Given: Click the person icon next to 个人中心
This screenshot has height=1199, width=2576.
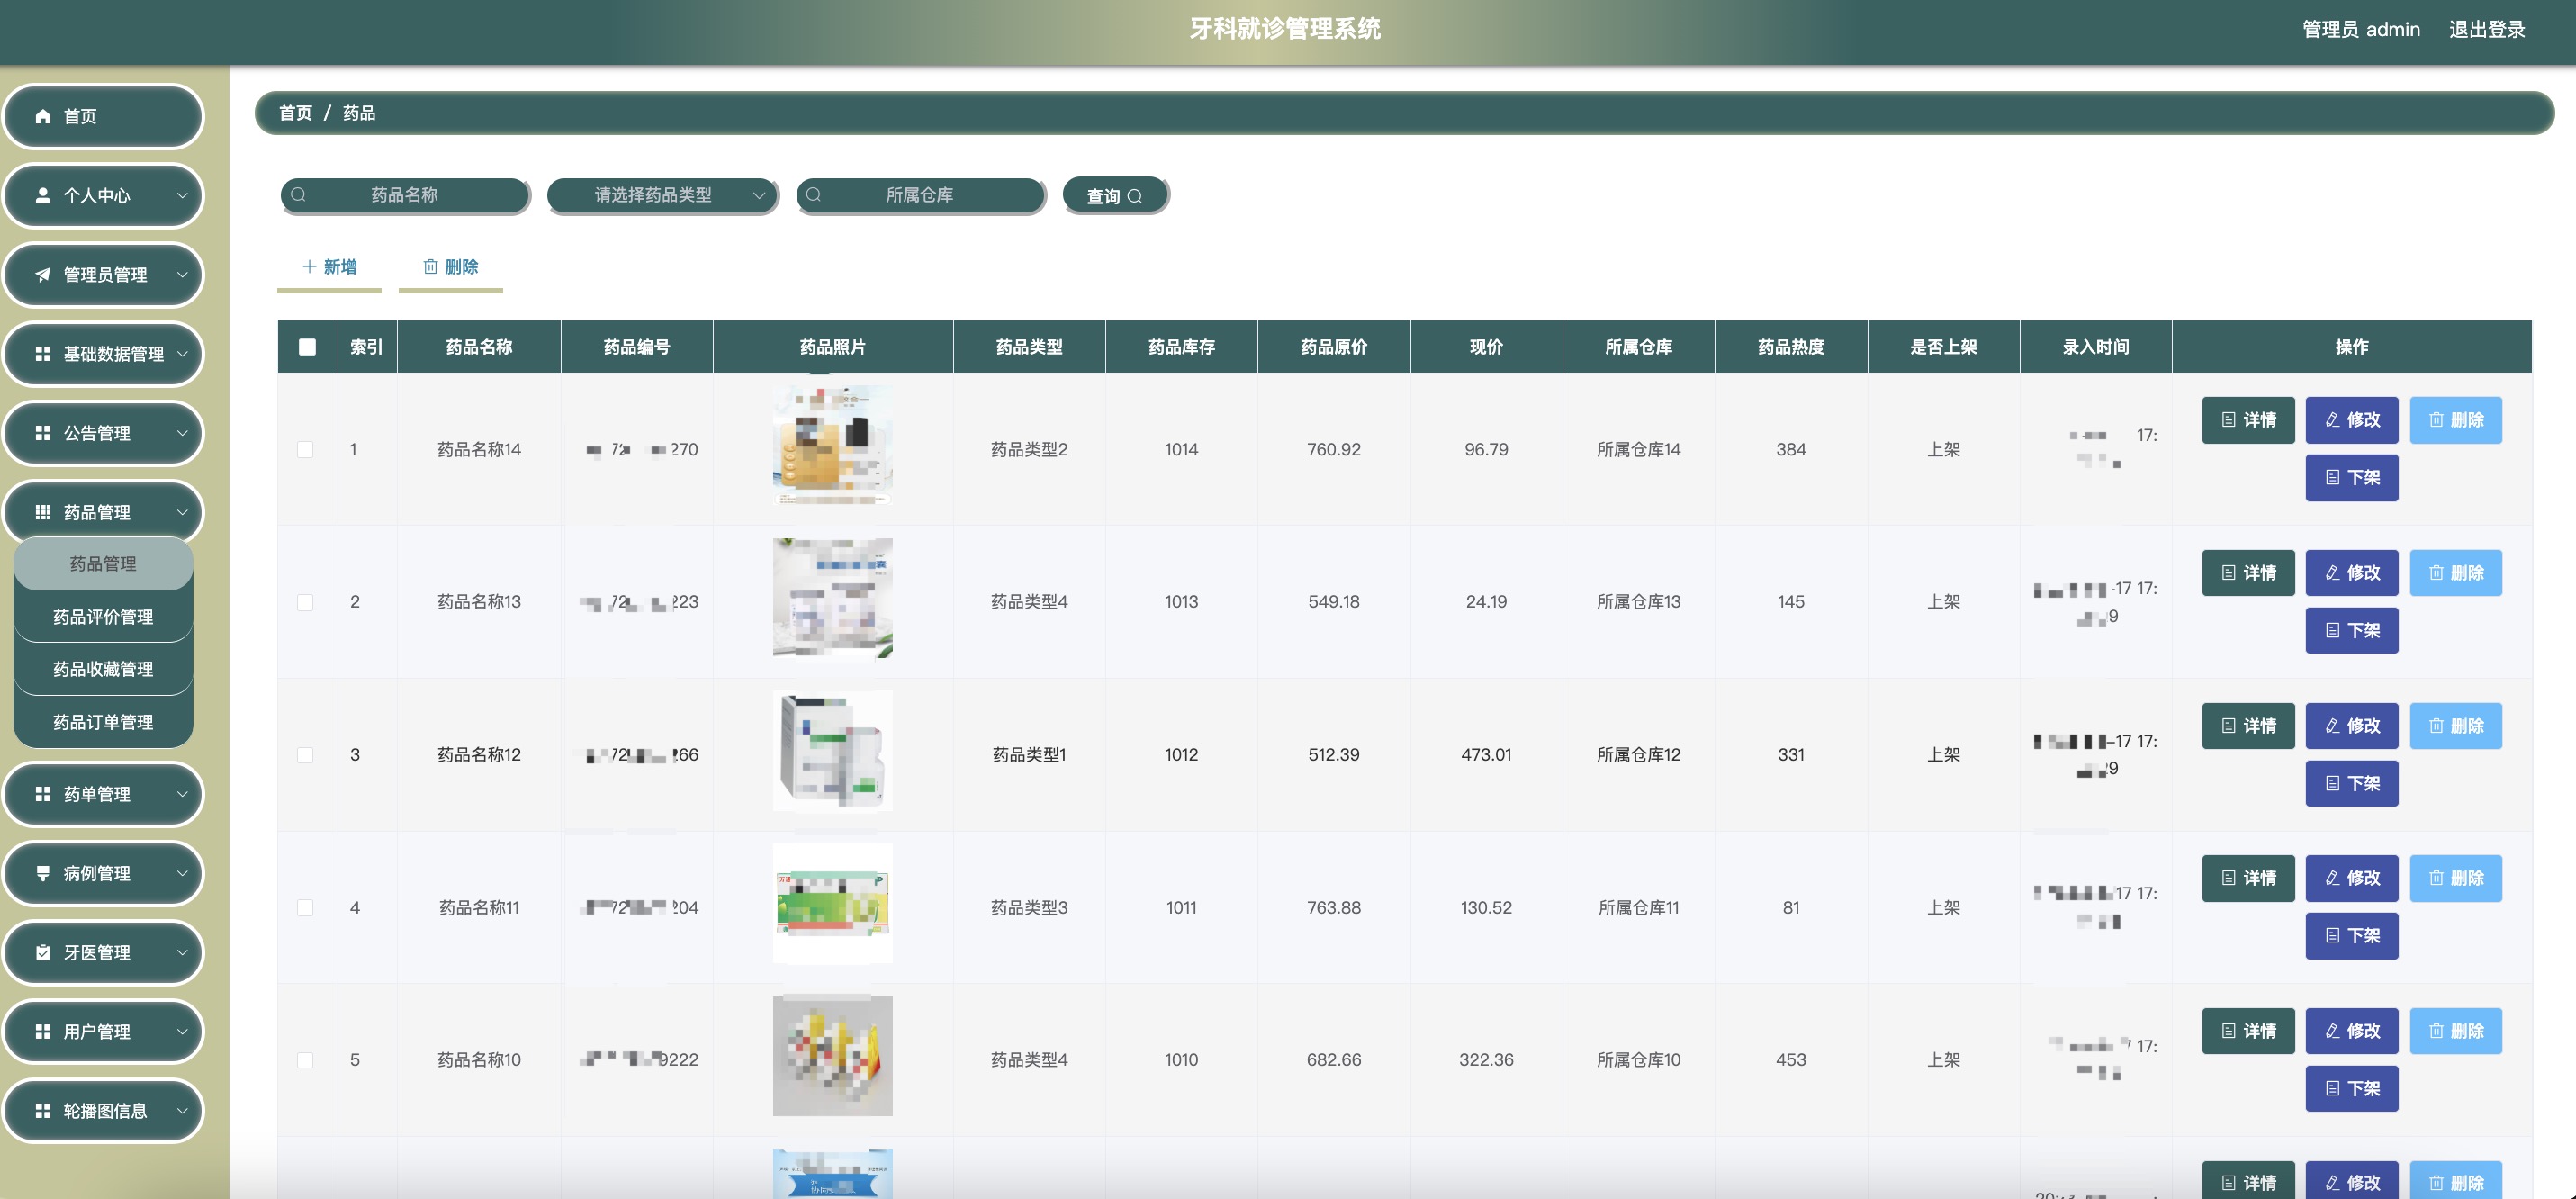Looking at the screenshot, I should [x=43, y=195].
